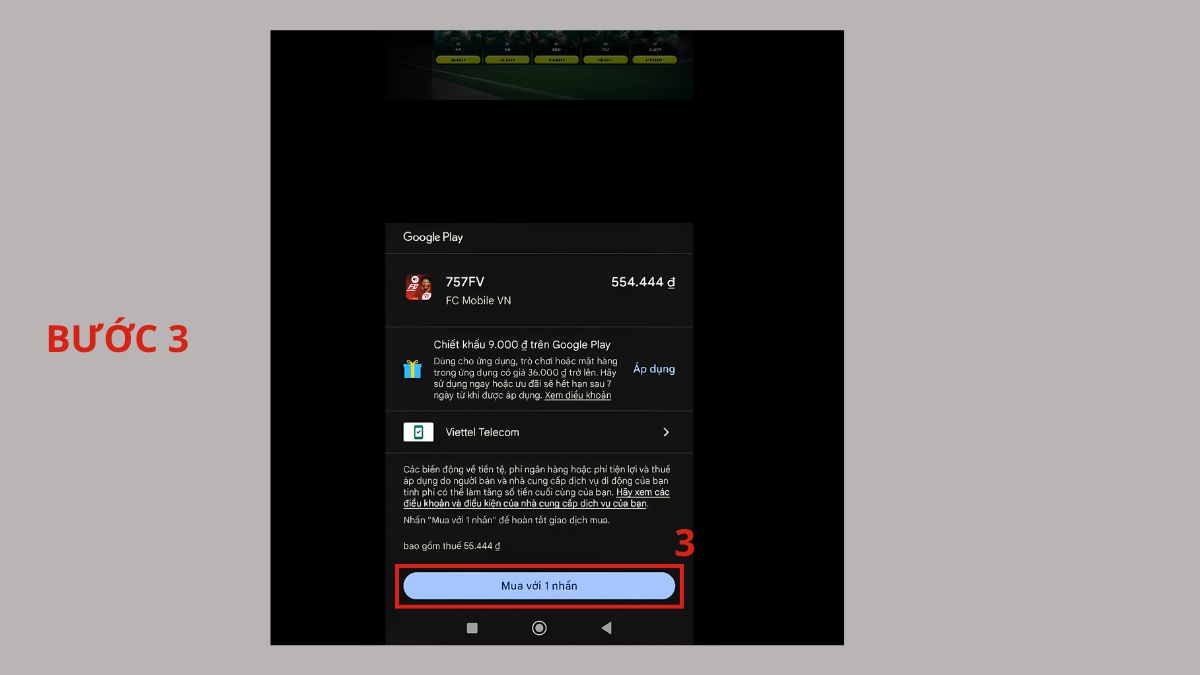Click the price 554.444 đ
This screenshot has height=675, width=1200.
tap(643, 282)
